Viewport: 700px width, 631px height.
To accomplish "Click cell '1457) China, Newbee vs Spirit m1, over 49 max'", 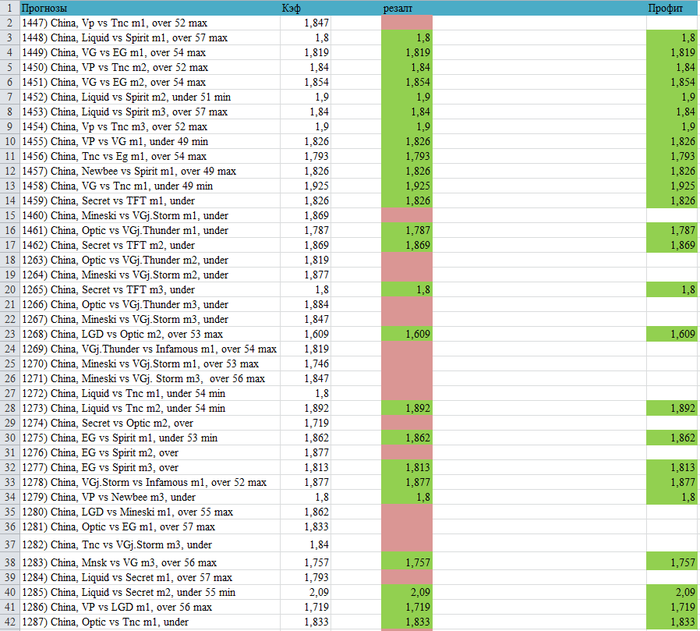I will pyautogui.click(x=150, y=171).
